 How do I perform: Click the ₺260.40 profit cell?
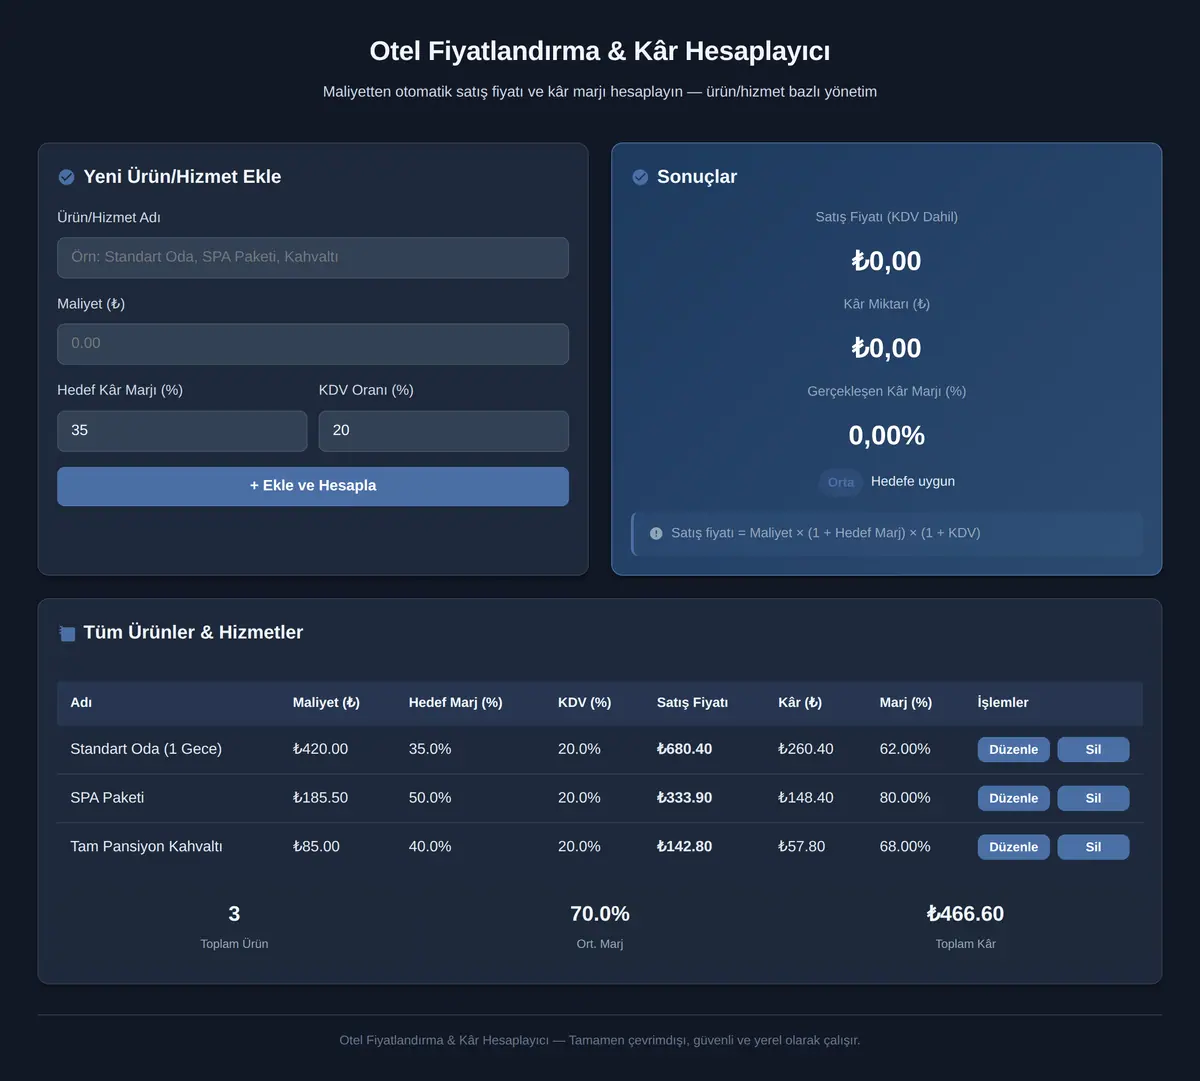click(x=805, y=749)
